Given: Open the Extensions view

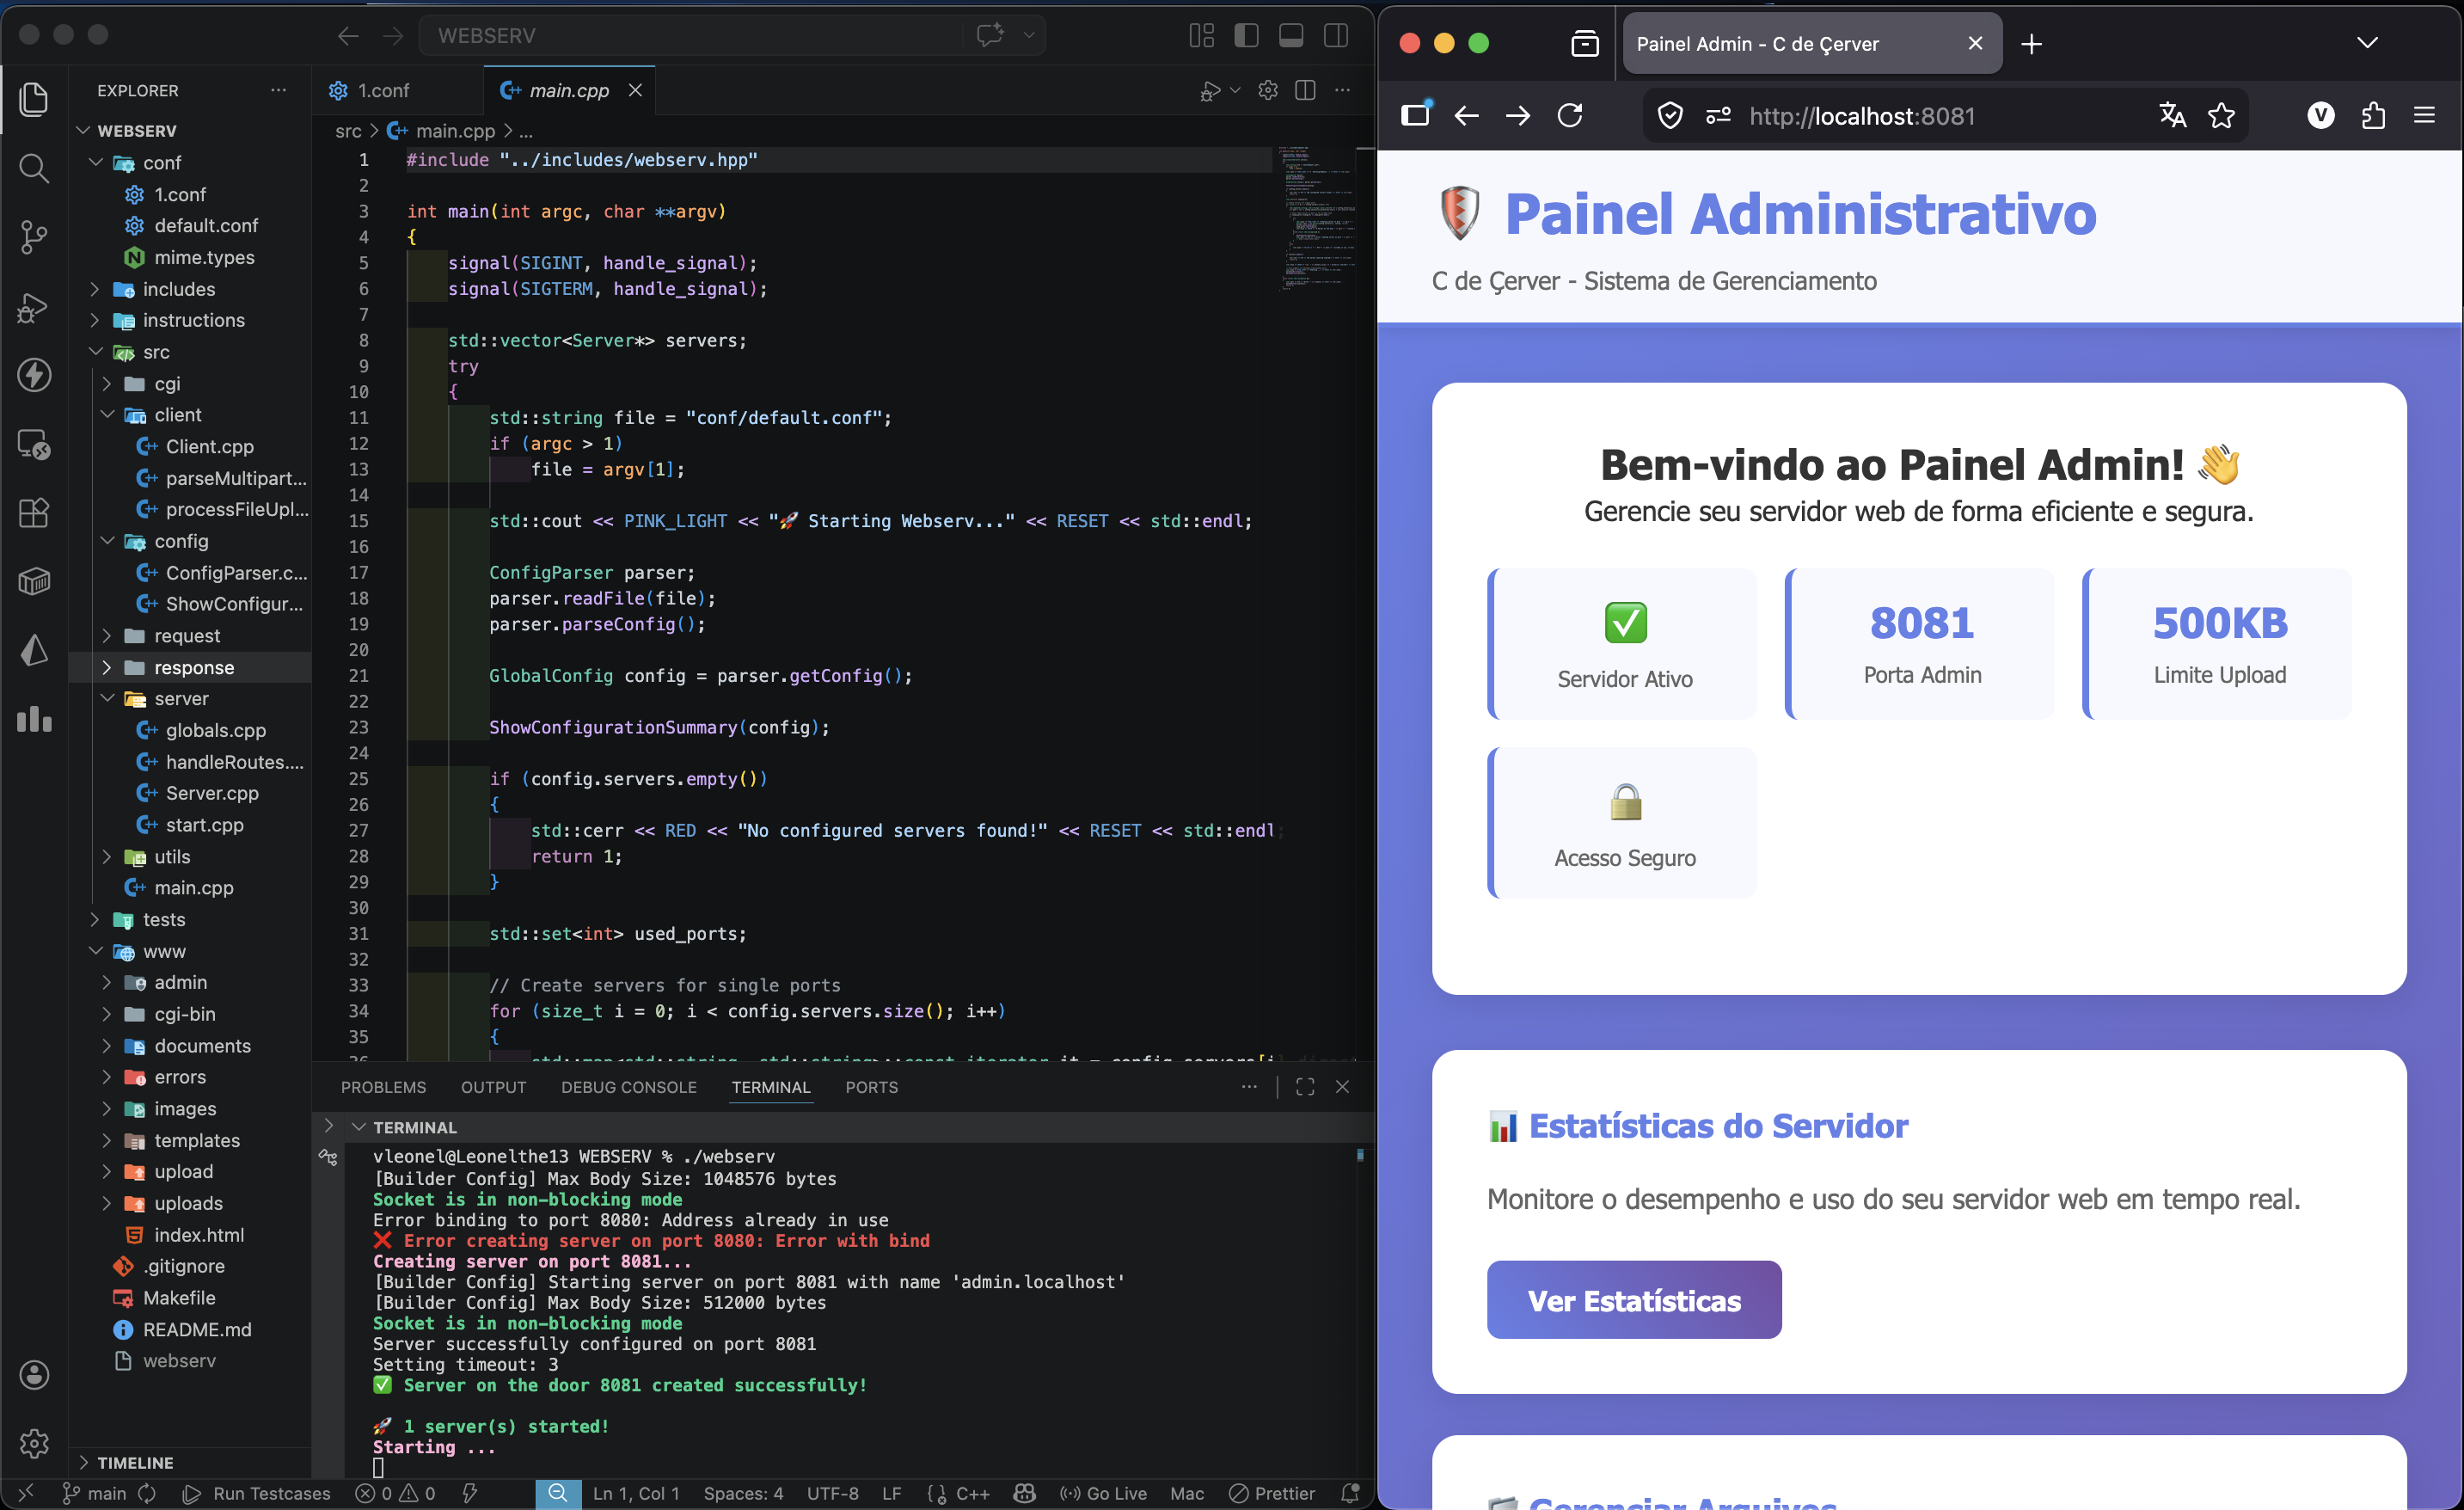Looking at the screenshot, I should 34,513.
